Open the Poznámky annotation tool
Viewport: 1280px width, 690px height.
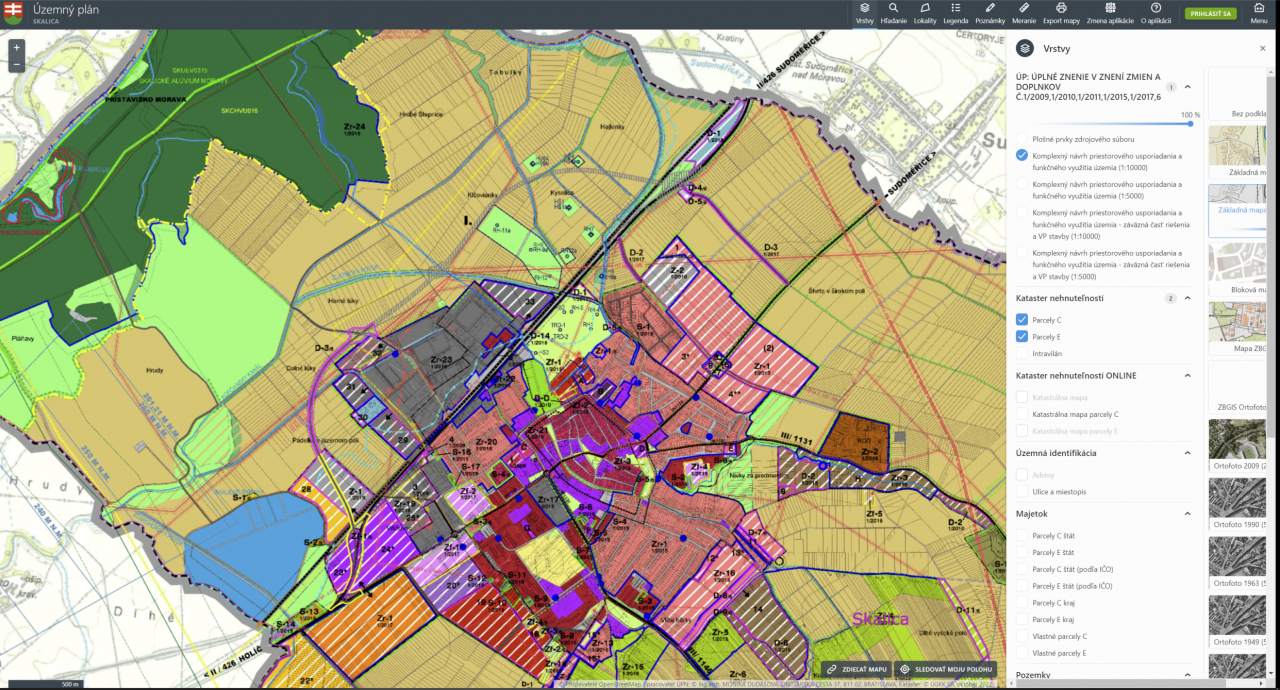(x=989, y=13)
